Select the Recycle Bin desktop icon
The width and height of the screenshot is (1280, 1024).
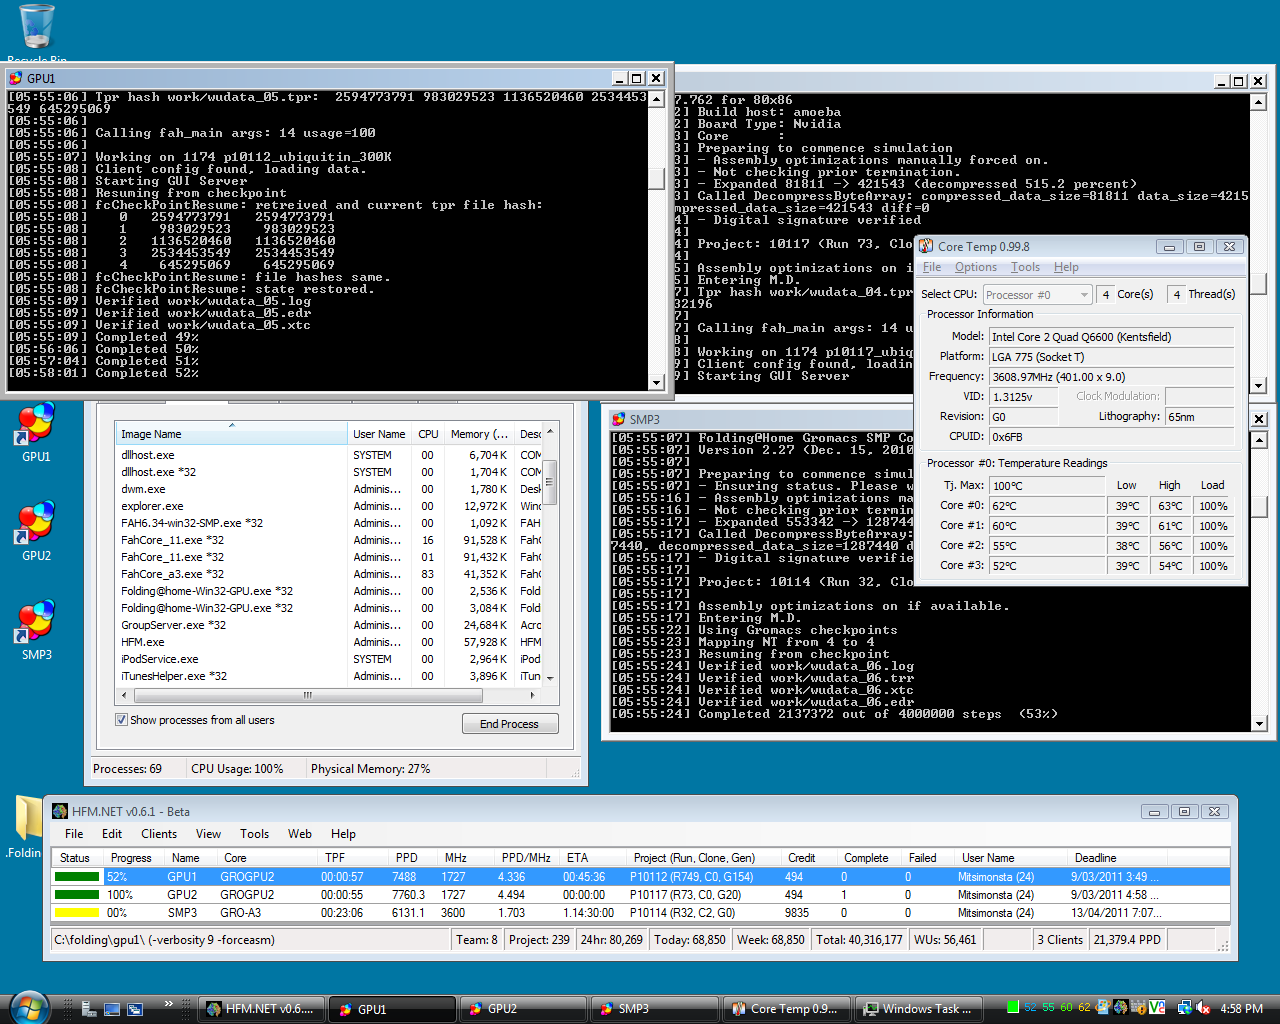37,32
